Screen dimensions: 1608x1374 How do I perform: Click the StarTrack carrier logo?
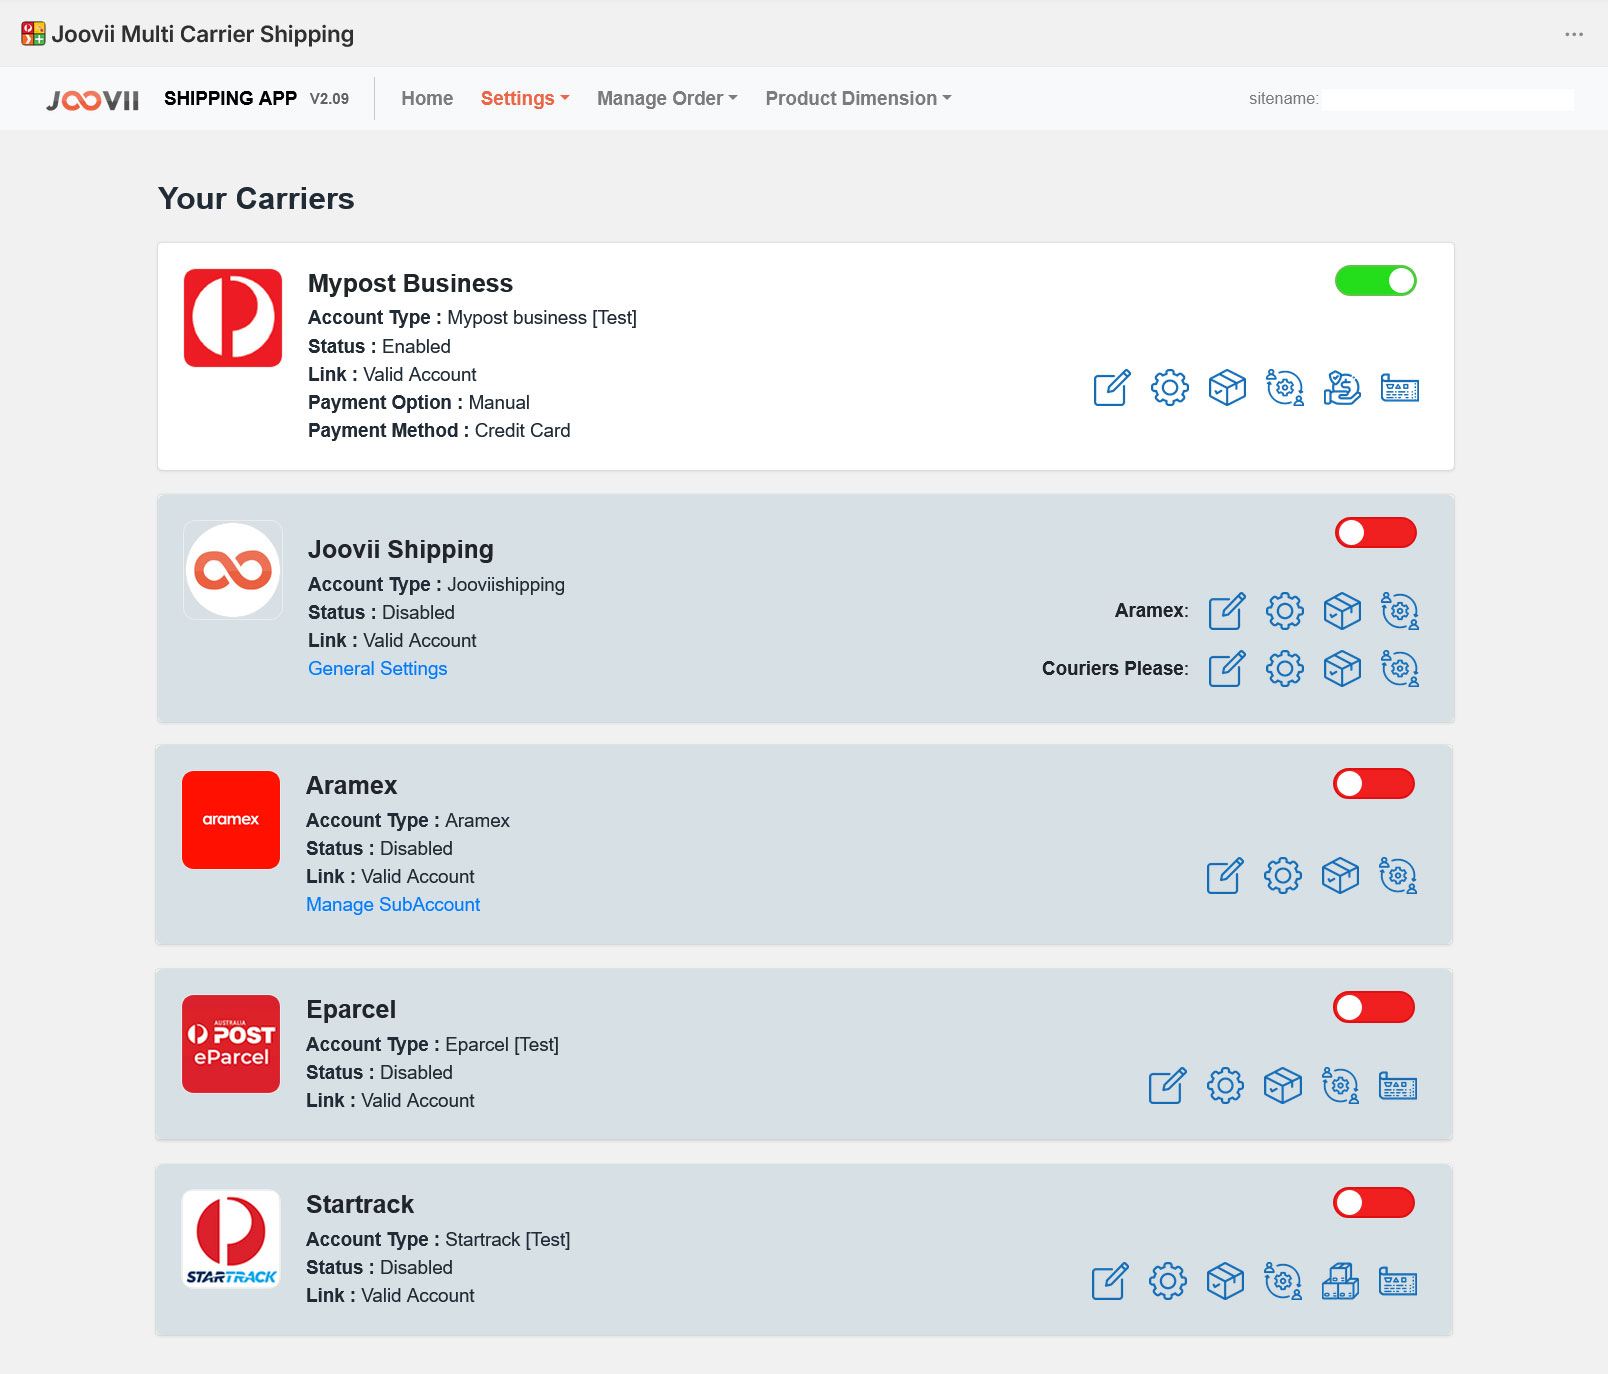[x=231, y=1239]
